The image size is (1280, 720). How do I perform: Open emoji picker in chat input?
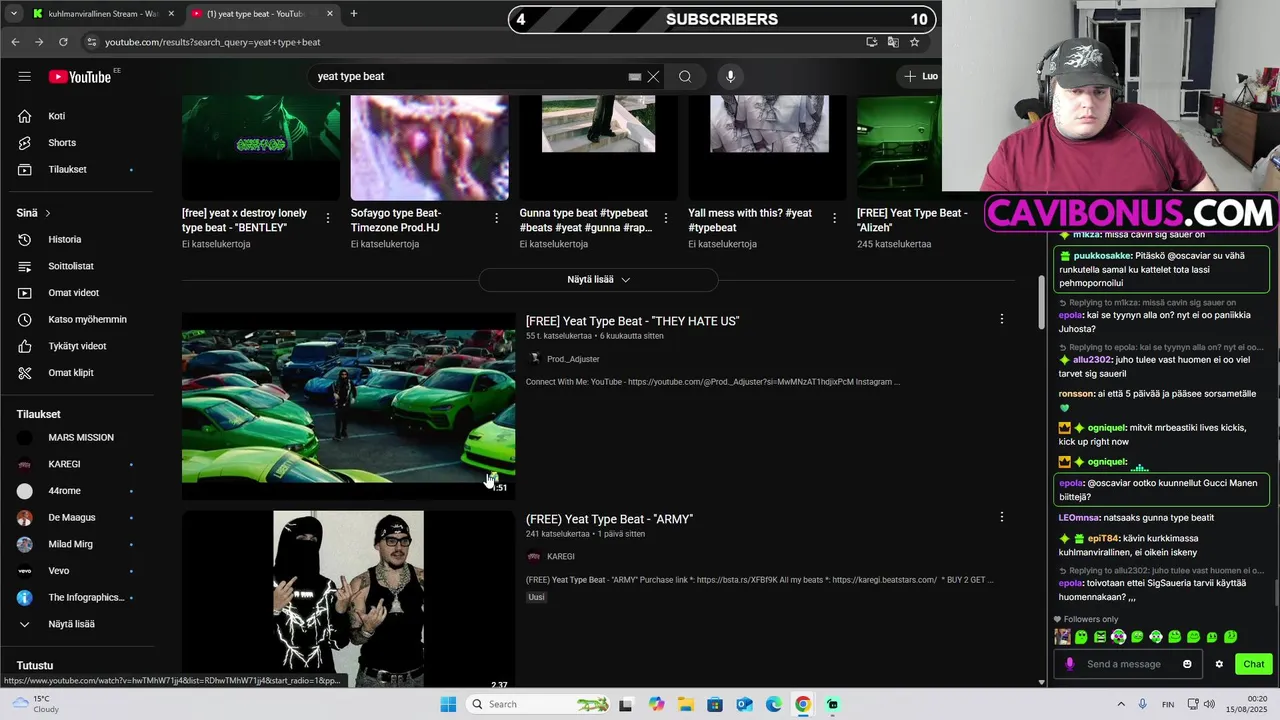click(x=1187, y=664)
